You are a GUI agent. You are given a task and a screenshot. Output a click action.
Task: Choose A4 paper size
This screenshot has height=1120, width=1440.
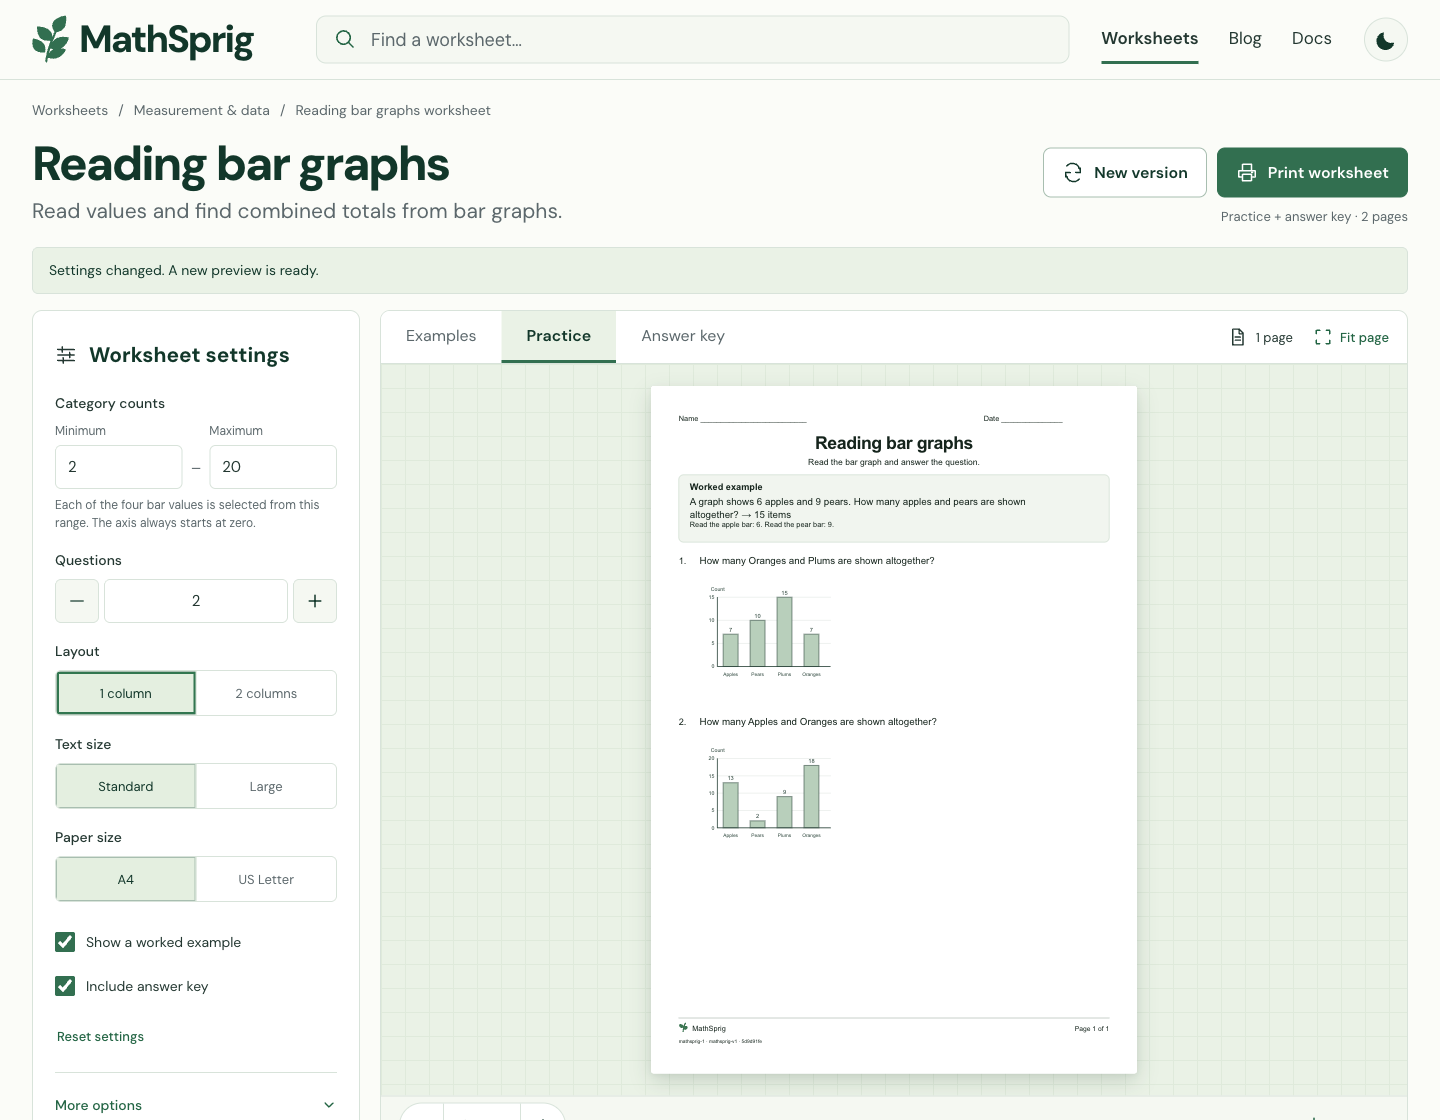126,879
